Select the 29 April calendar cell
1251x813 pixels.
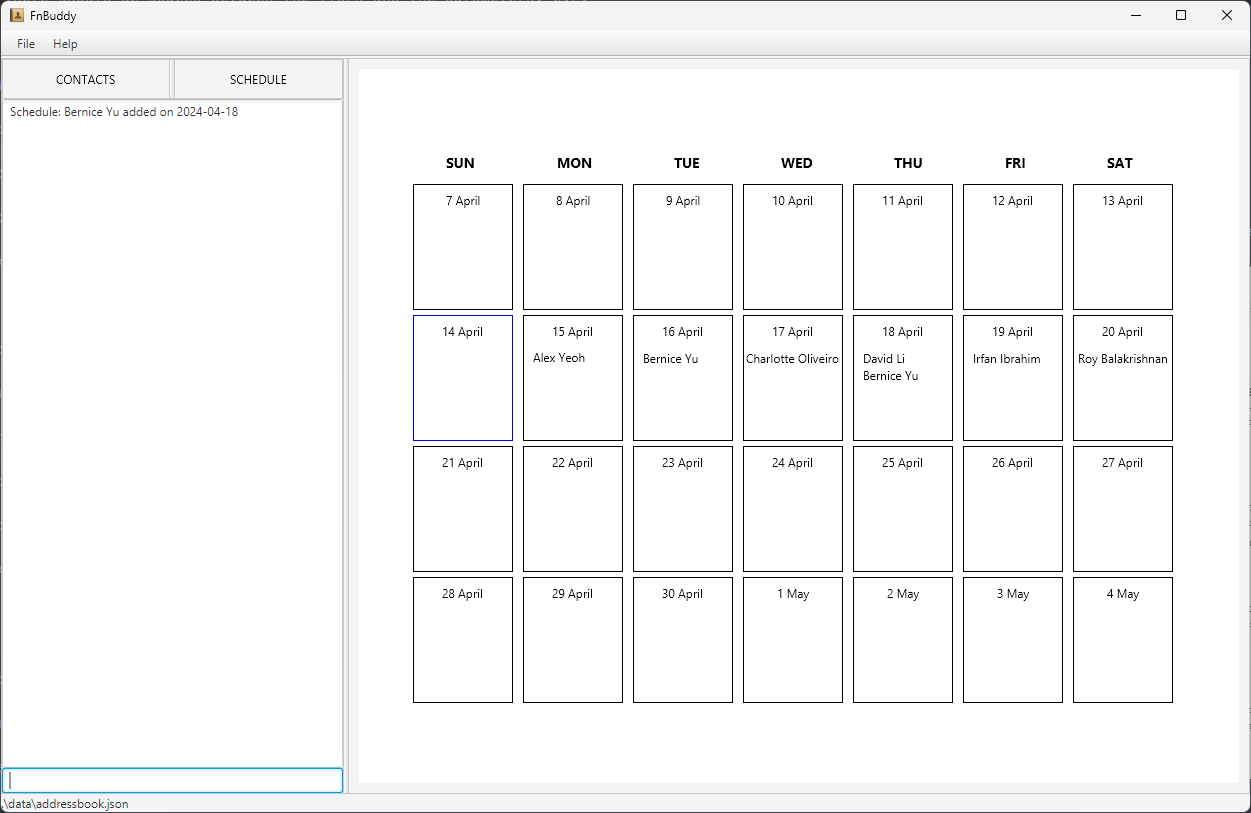point(573,640)
